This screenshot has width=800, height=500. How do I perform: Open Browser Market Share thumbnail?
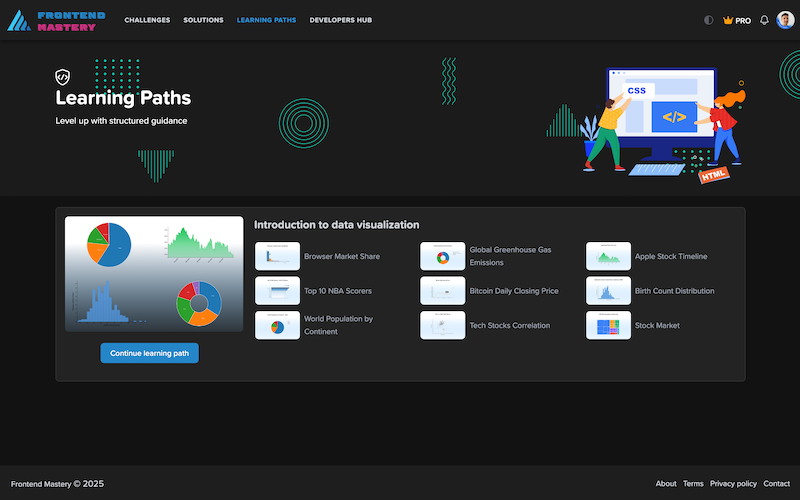click(277, 257)
